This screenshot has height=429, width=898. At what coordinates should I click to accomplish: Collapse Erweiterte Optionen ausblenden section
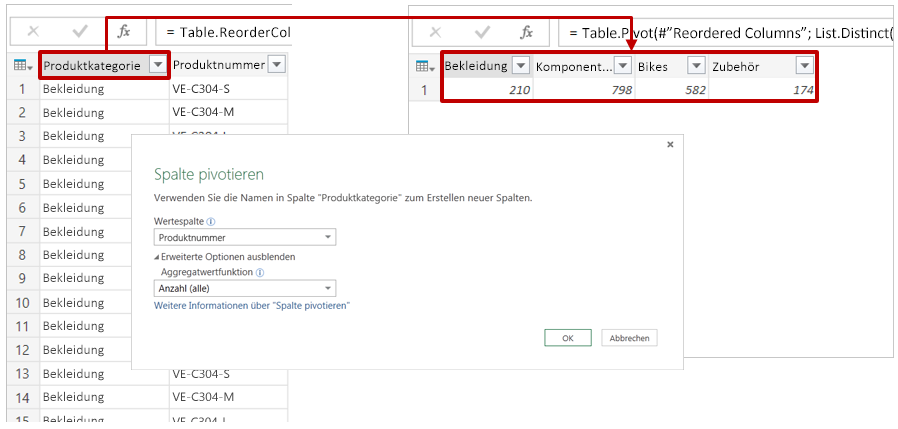224,257
